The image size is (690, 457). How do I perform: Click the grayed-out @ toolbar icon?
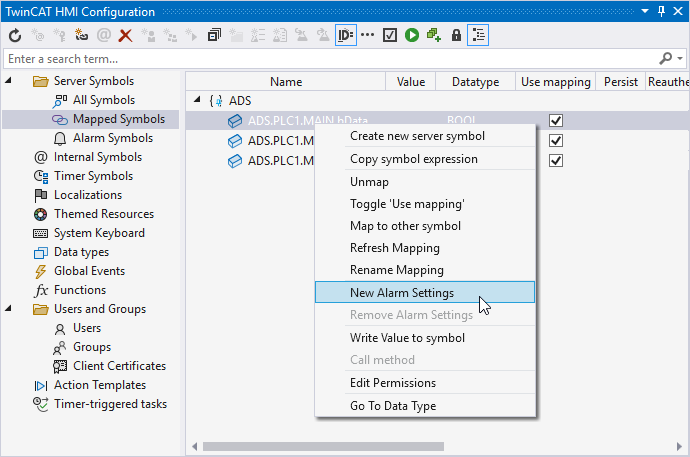coord(104,35)
